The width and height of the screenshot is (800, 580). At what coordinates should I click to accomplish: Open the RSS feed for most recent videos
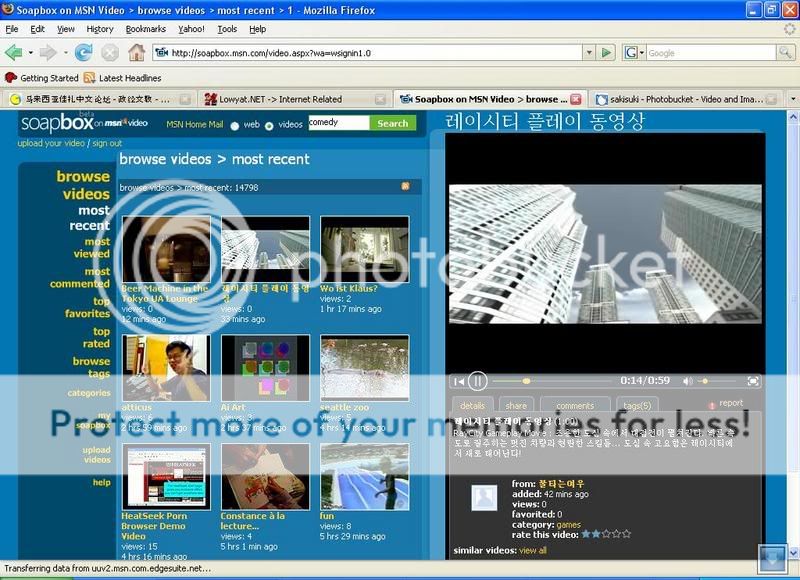coord(404,186)
